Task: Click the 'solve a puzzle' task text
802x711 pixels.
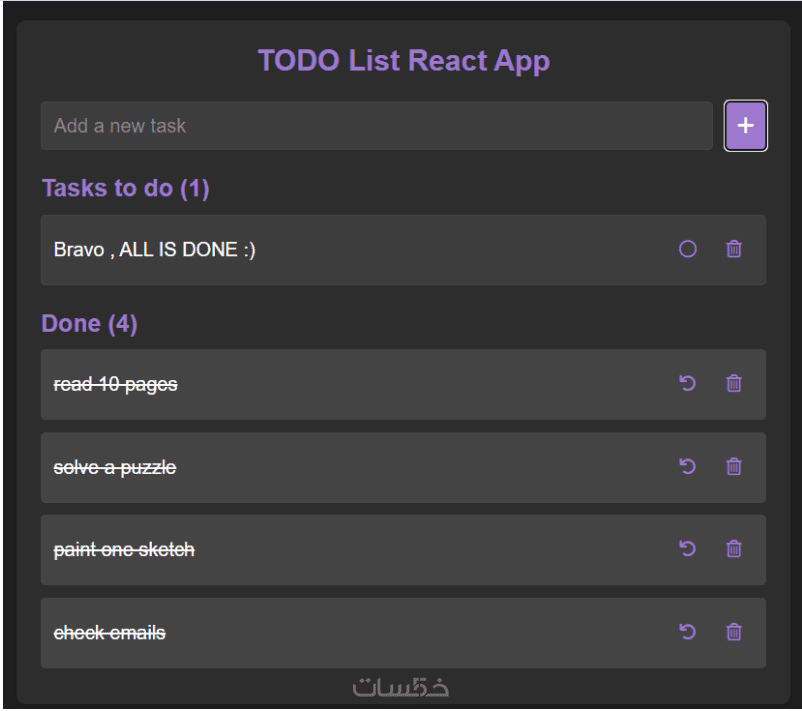Action: pos(114,467)
